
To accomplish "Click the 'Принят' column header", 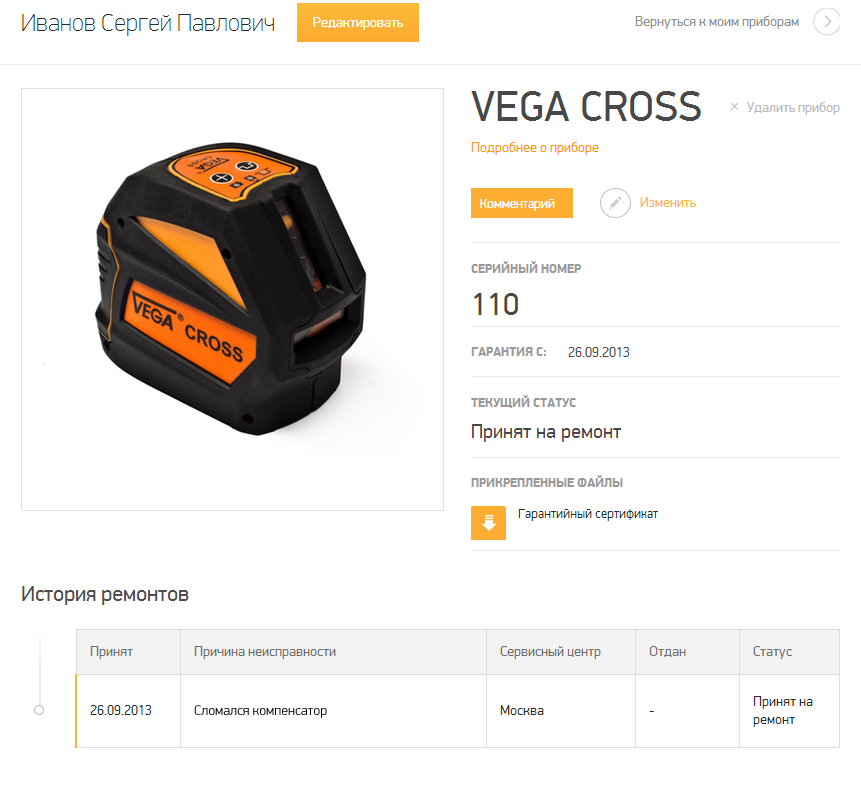I will tap(111, 652).
